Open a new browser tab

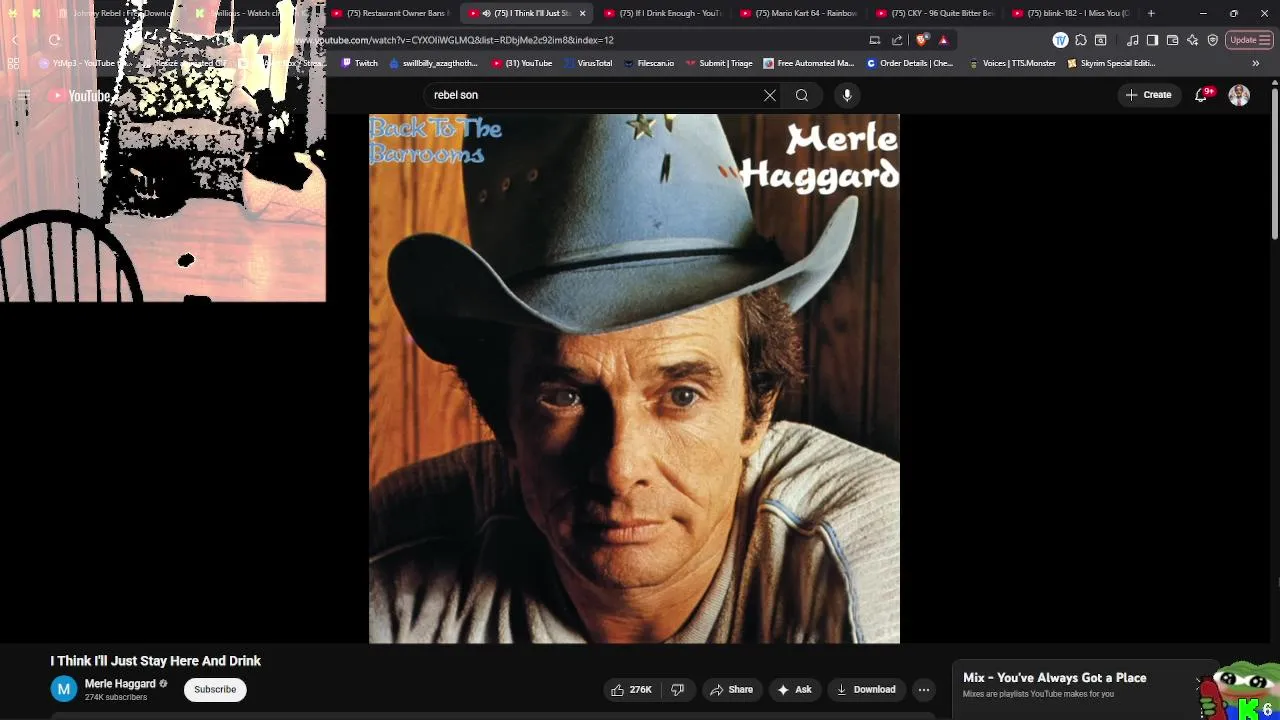tap(1151, 13)
